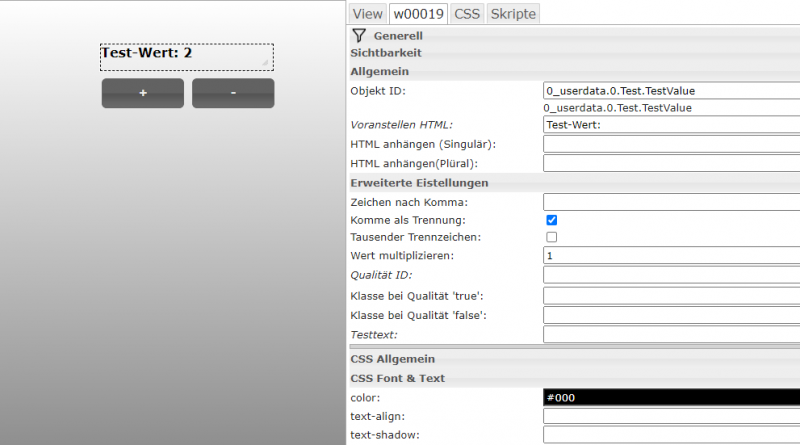The height and width of the screenshot is (445, 800).
Task: Select the Test-Wert text widget
Action: click(185, 56)
